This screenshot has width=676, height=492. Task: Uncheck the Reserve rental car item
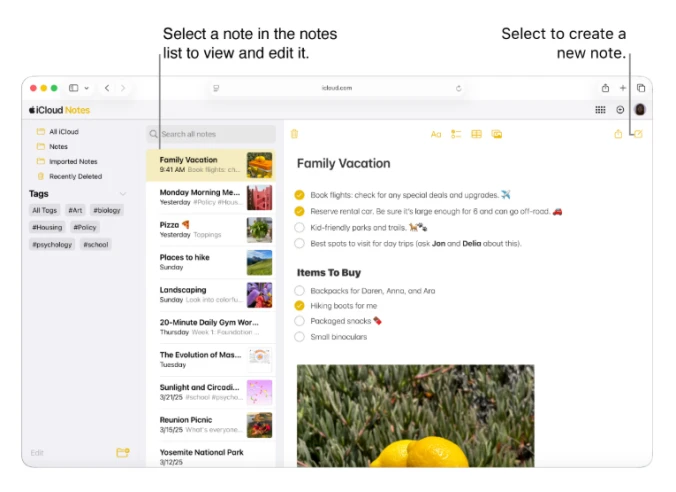click(x=299, y=211)
